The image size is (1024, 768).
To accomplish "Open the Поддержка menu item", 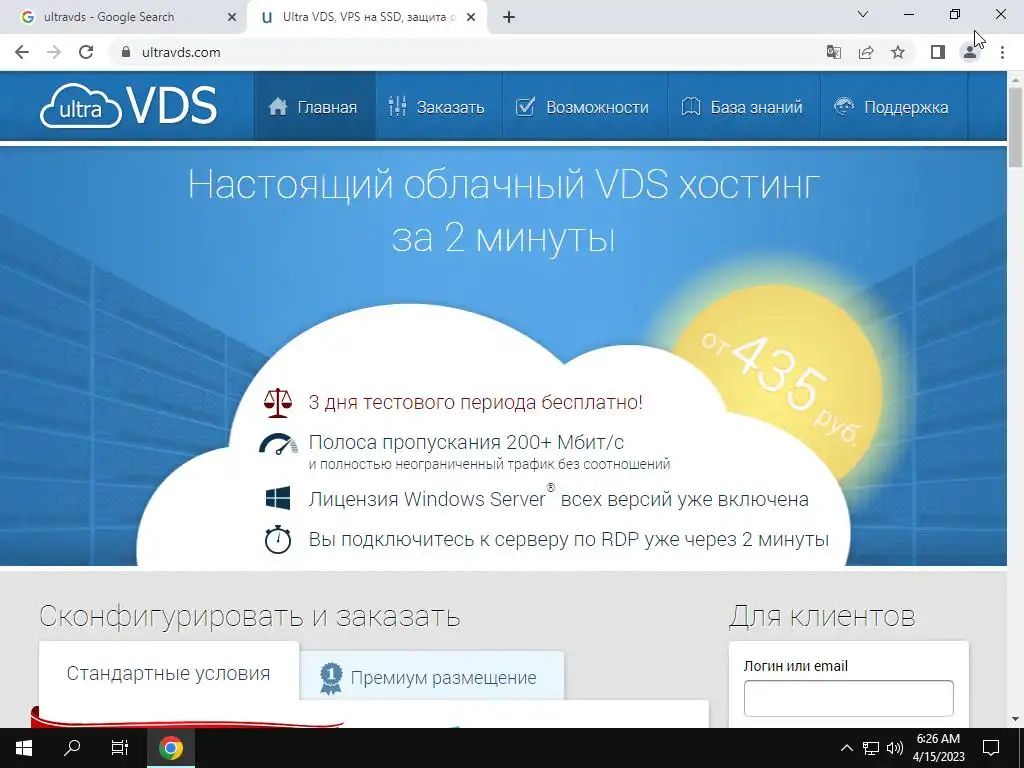I will pos(891,107).
